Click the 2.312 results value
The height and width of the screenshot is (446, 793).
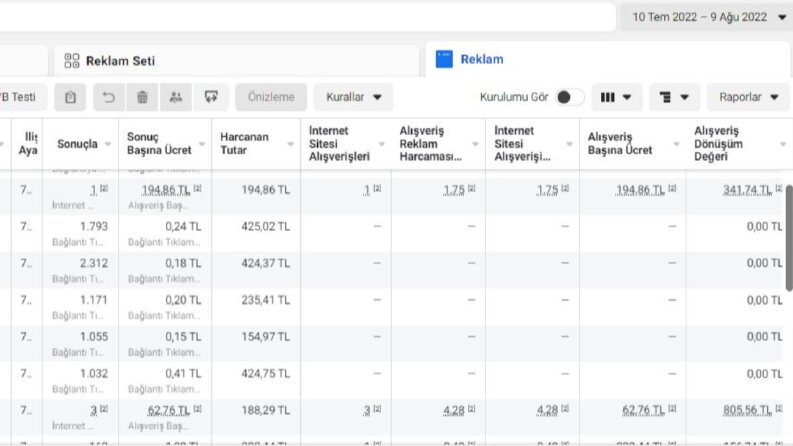click(x=94, y=263)
